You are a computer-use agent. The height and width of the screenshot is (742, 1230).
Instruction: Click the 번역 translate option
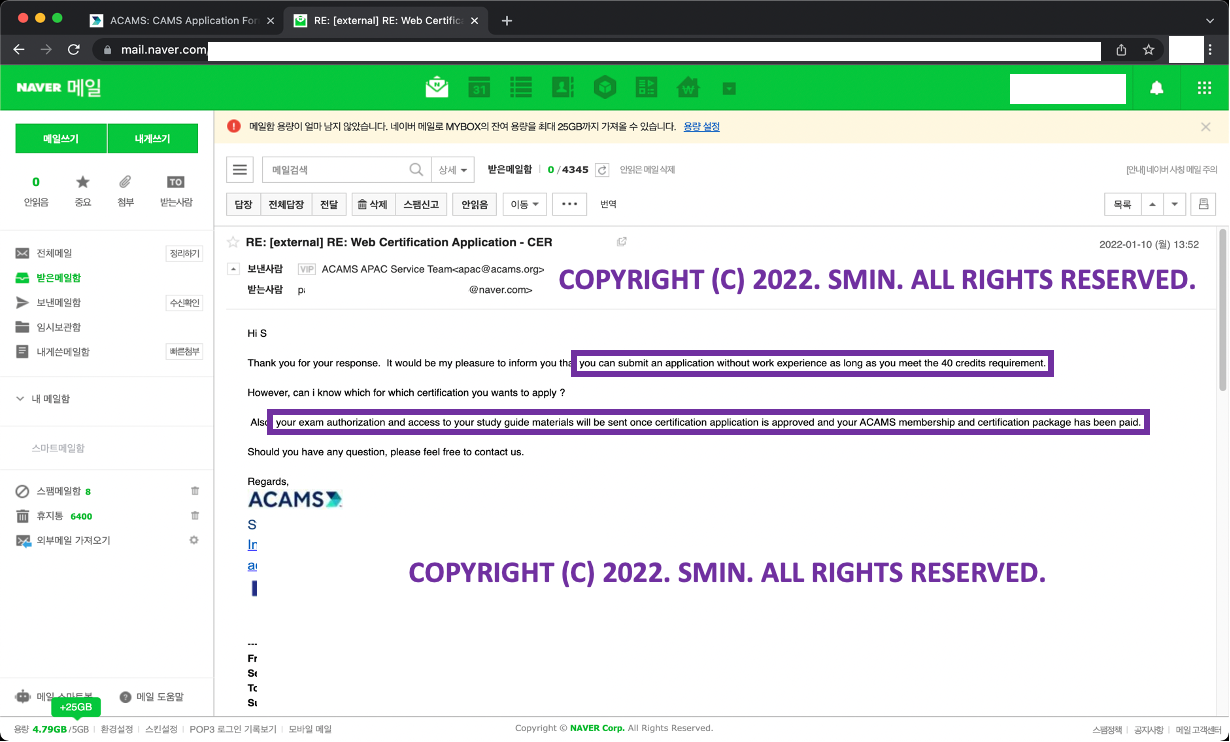(608, 204)
